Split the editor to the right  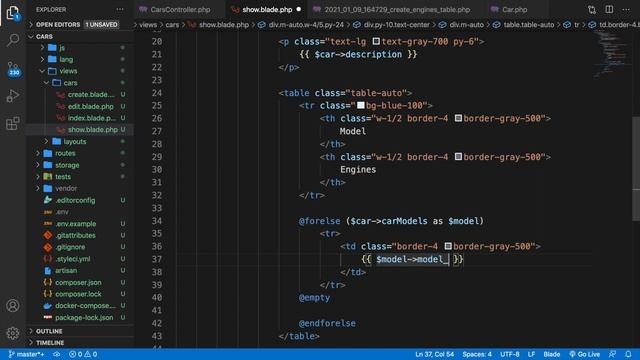609,9
